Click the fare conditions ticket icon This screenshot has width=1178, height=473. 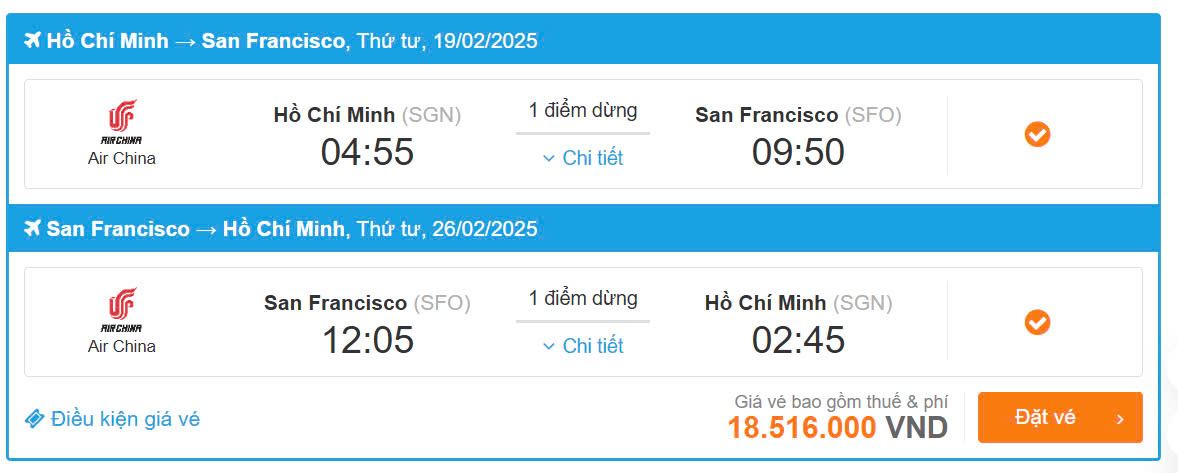pyautogui.click(x=34, y=419)
